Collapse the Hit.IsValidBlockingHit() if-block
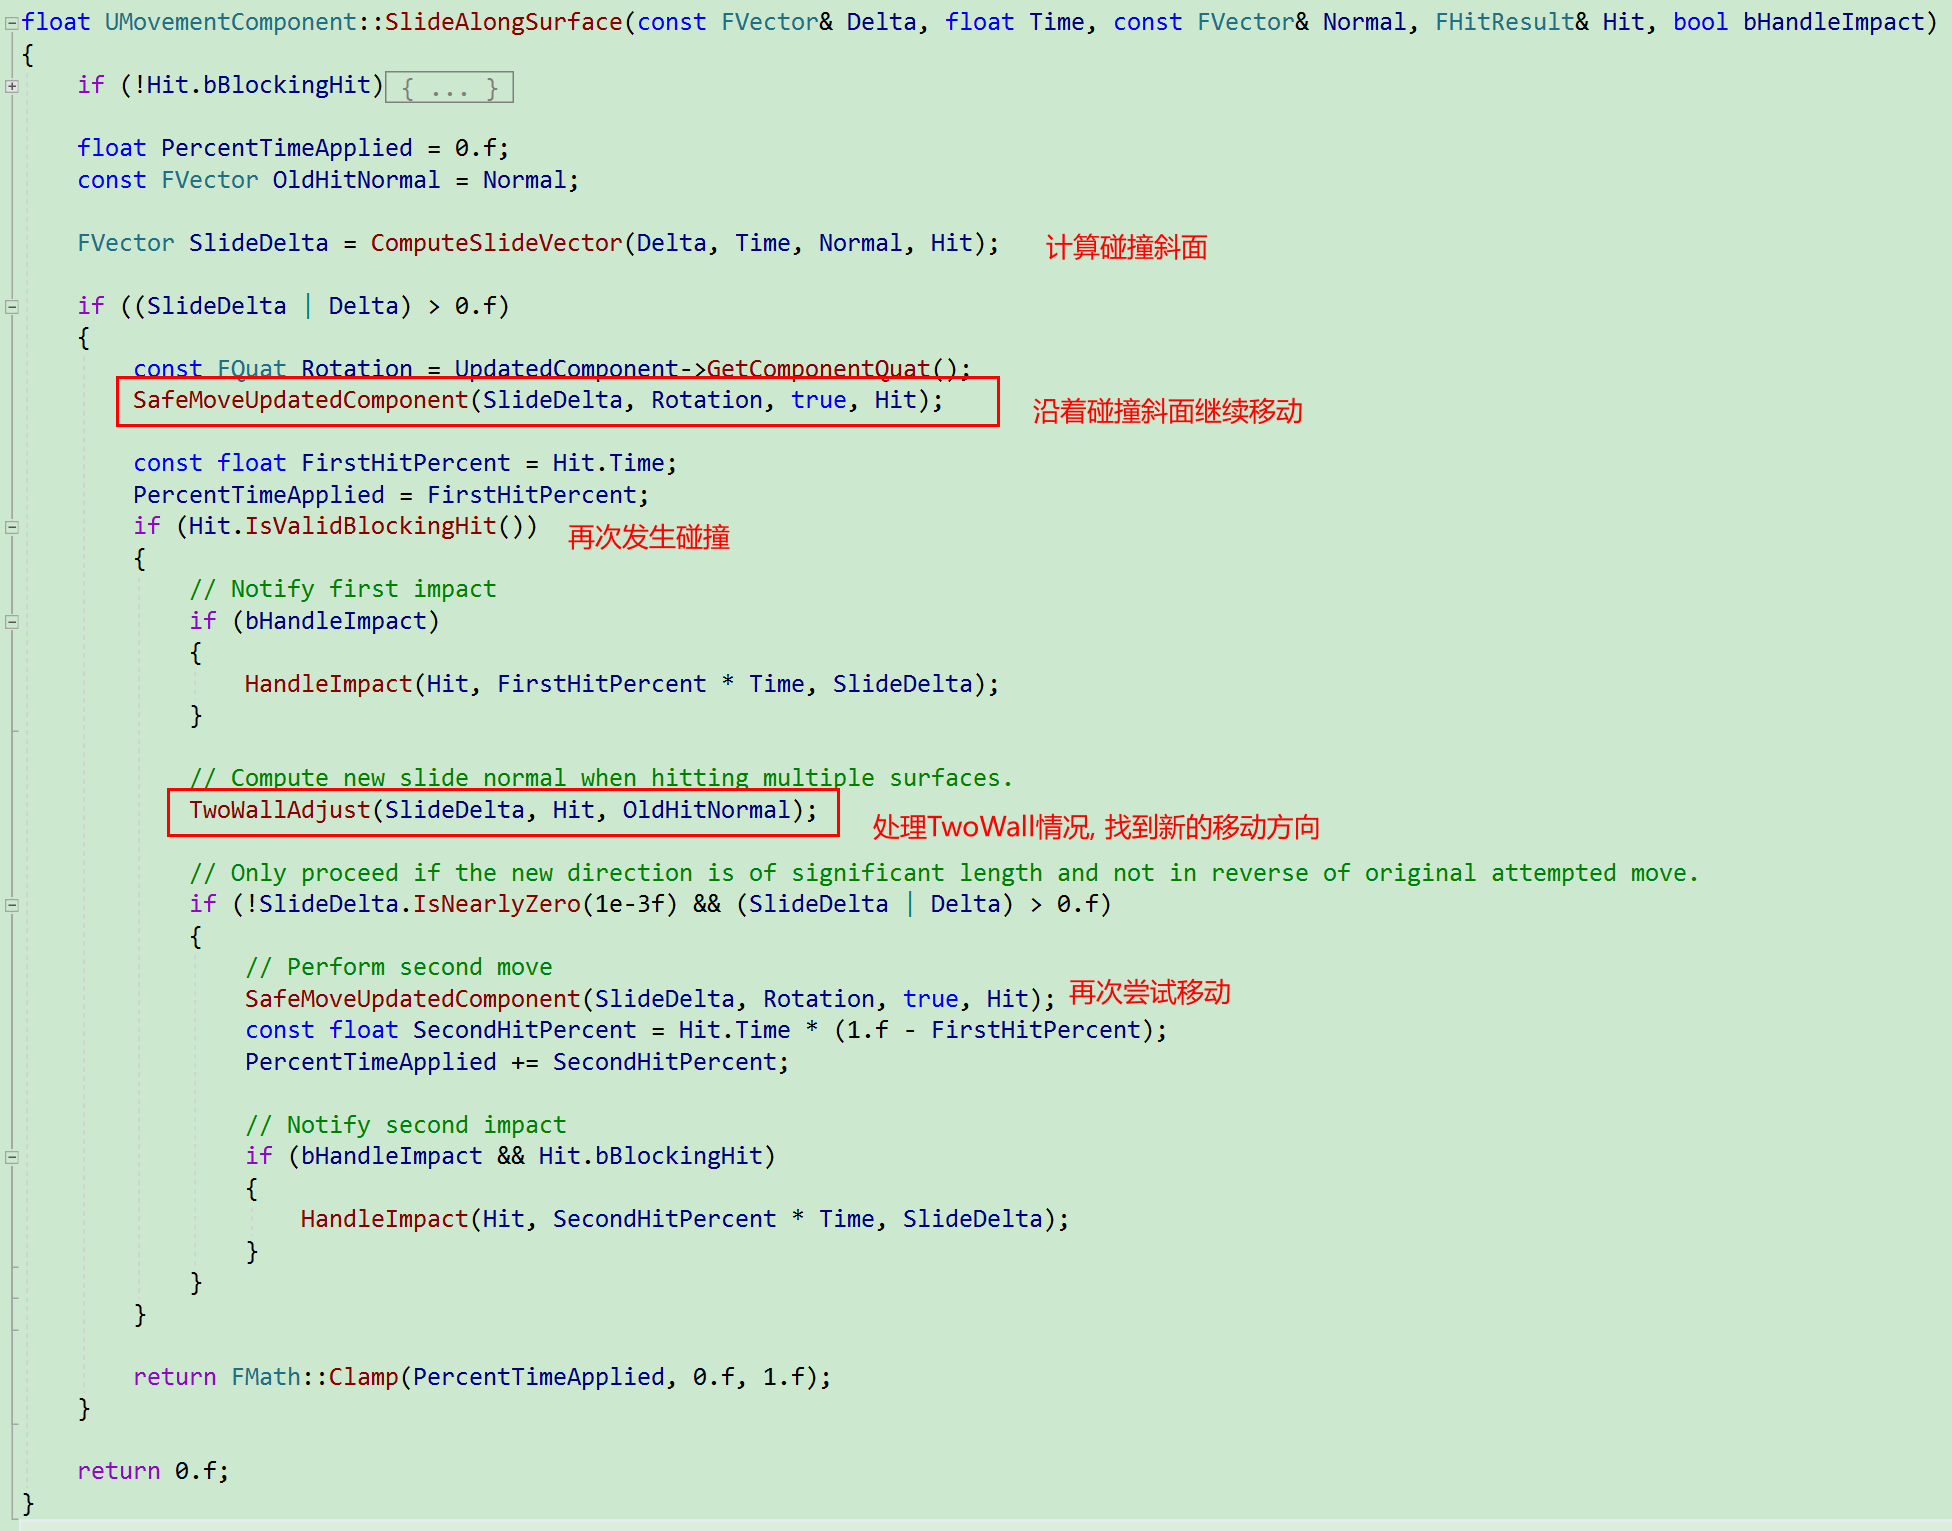Image resolution: width=1952 pixels, height=1531 pixels. tap(11, 527)
